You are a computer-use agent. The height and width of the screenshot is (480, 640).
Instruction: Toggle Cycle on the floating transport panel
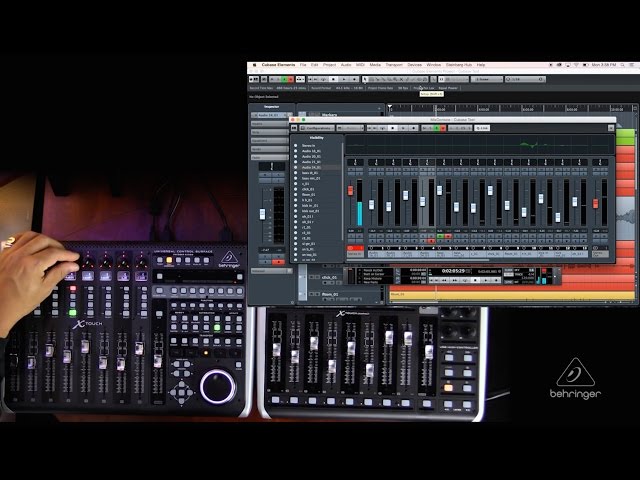(x=465, y=280)
